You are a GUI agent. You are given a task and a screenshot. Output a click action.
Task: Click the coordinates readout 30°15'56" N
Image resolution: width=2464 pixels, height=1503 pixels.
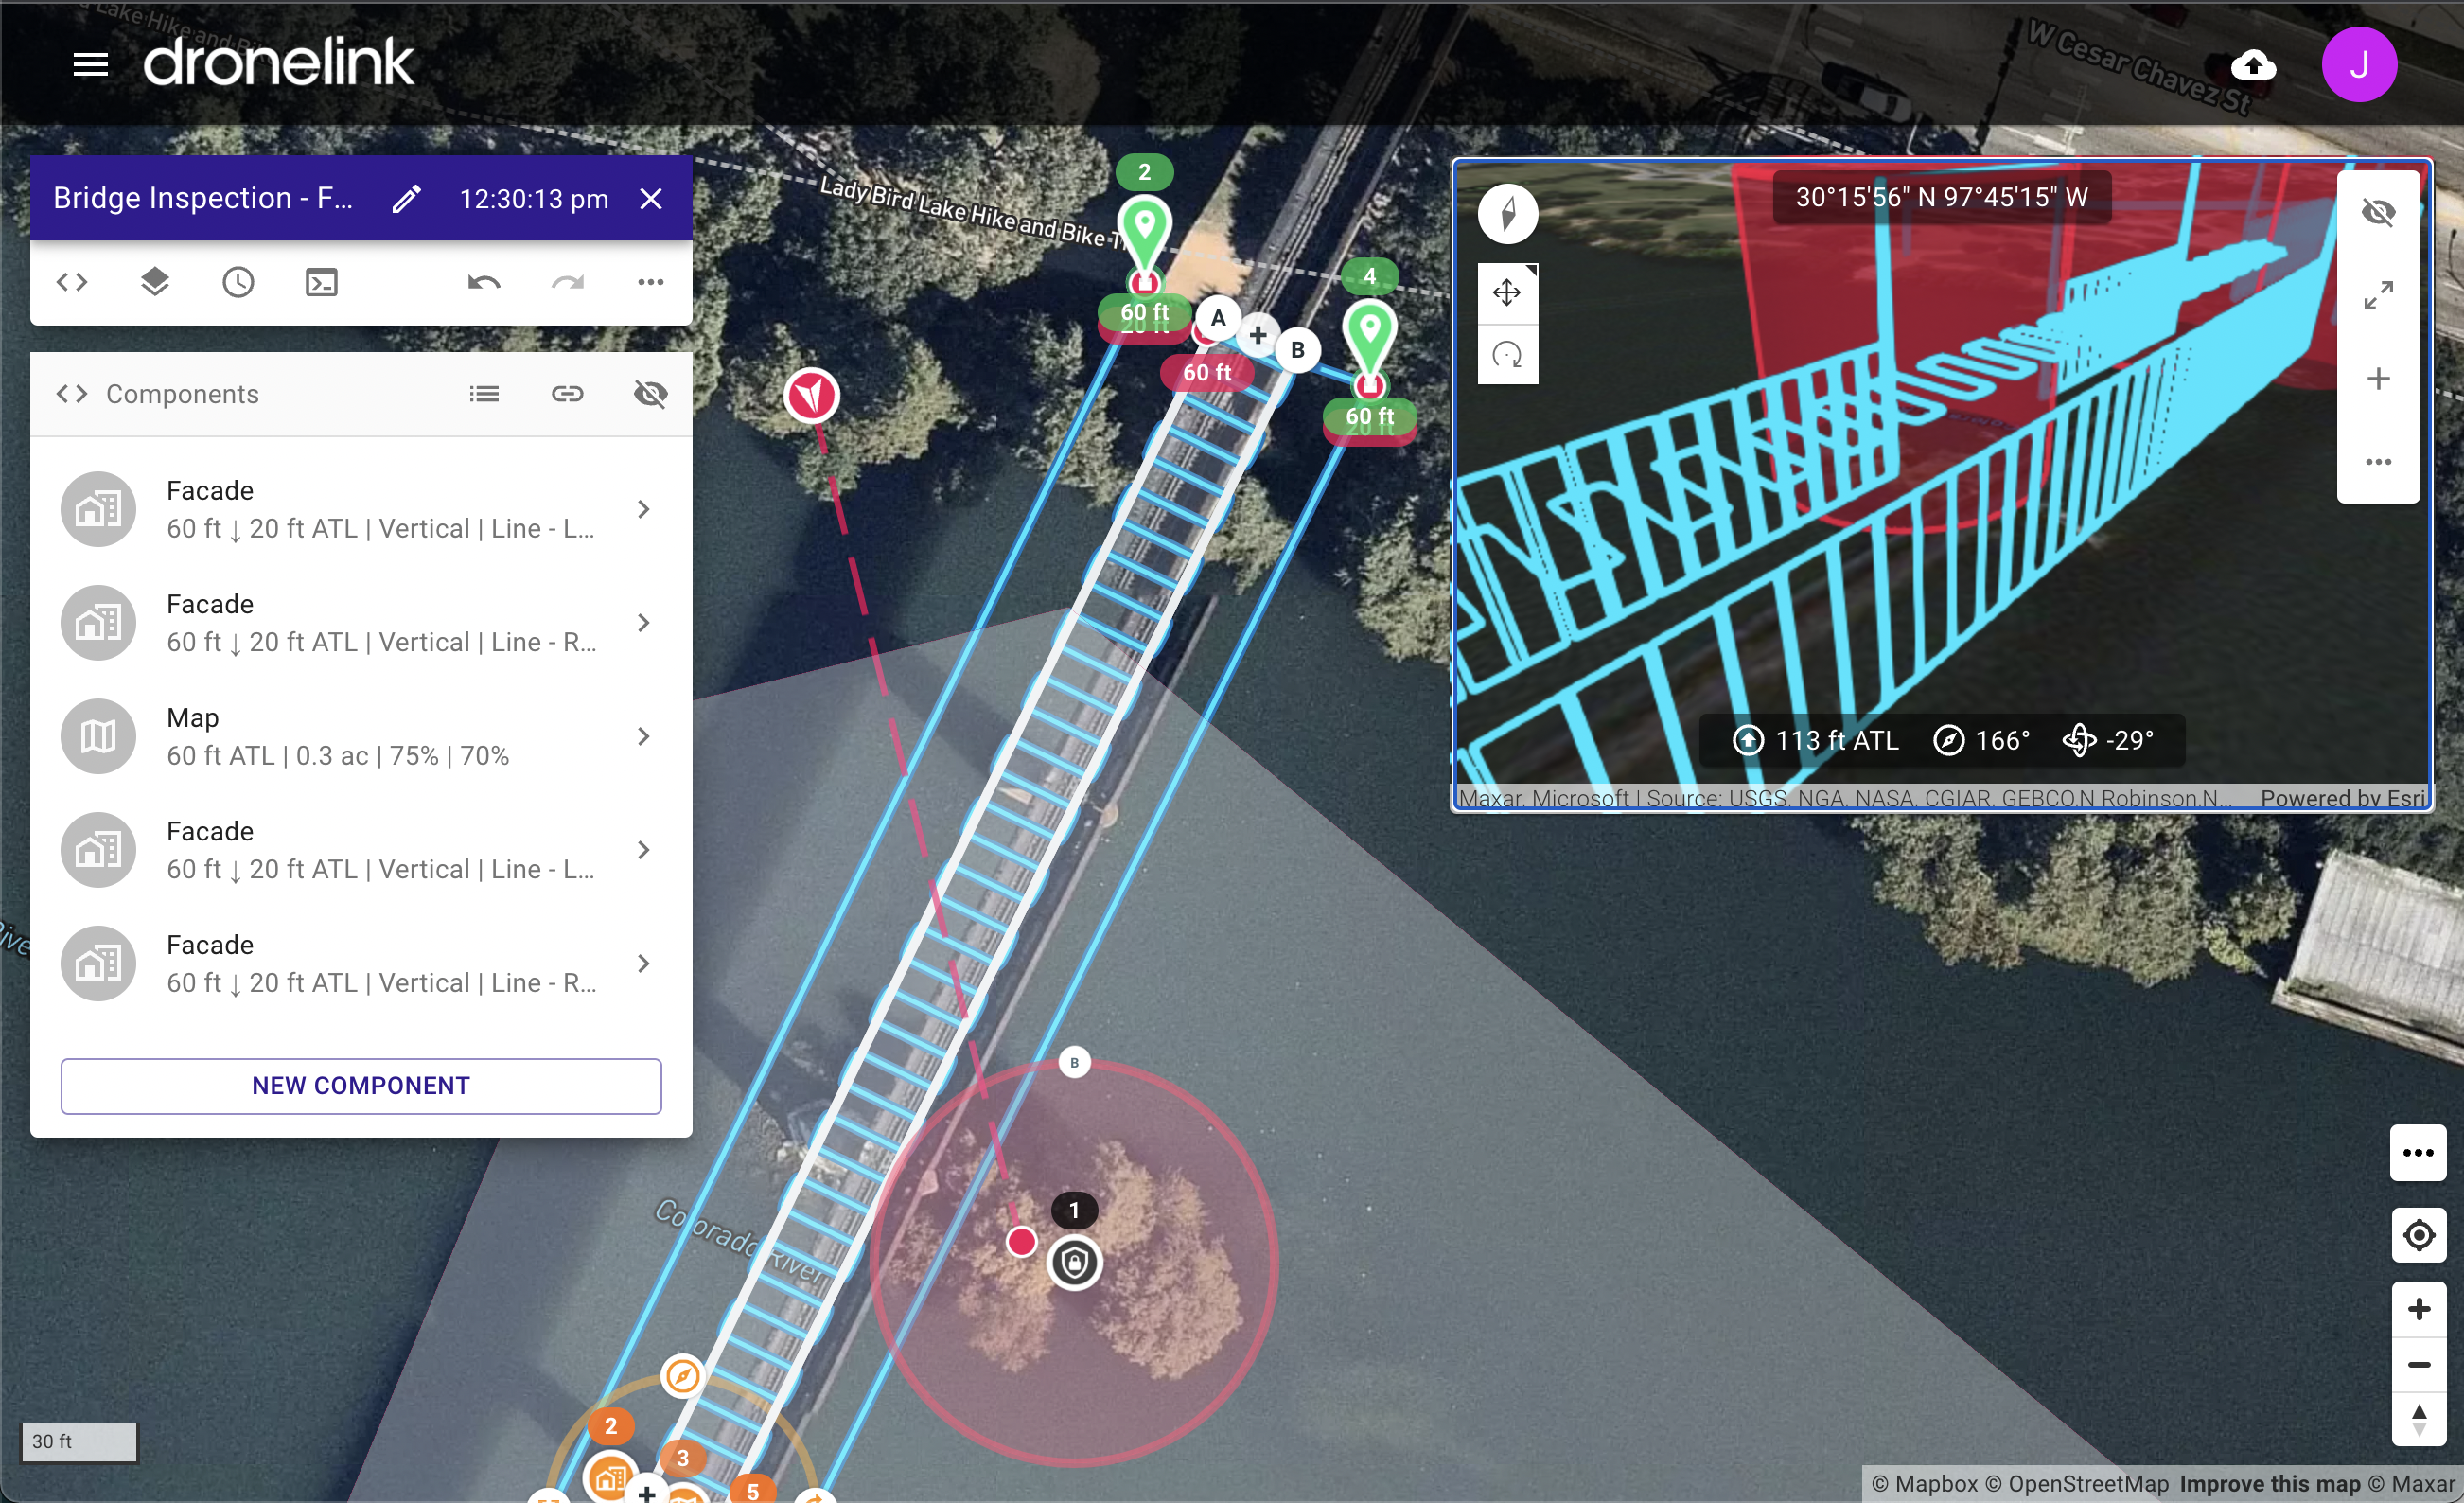[1942, 197]
